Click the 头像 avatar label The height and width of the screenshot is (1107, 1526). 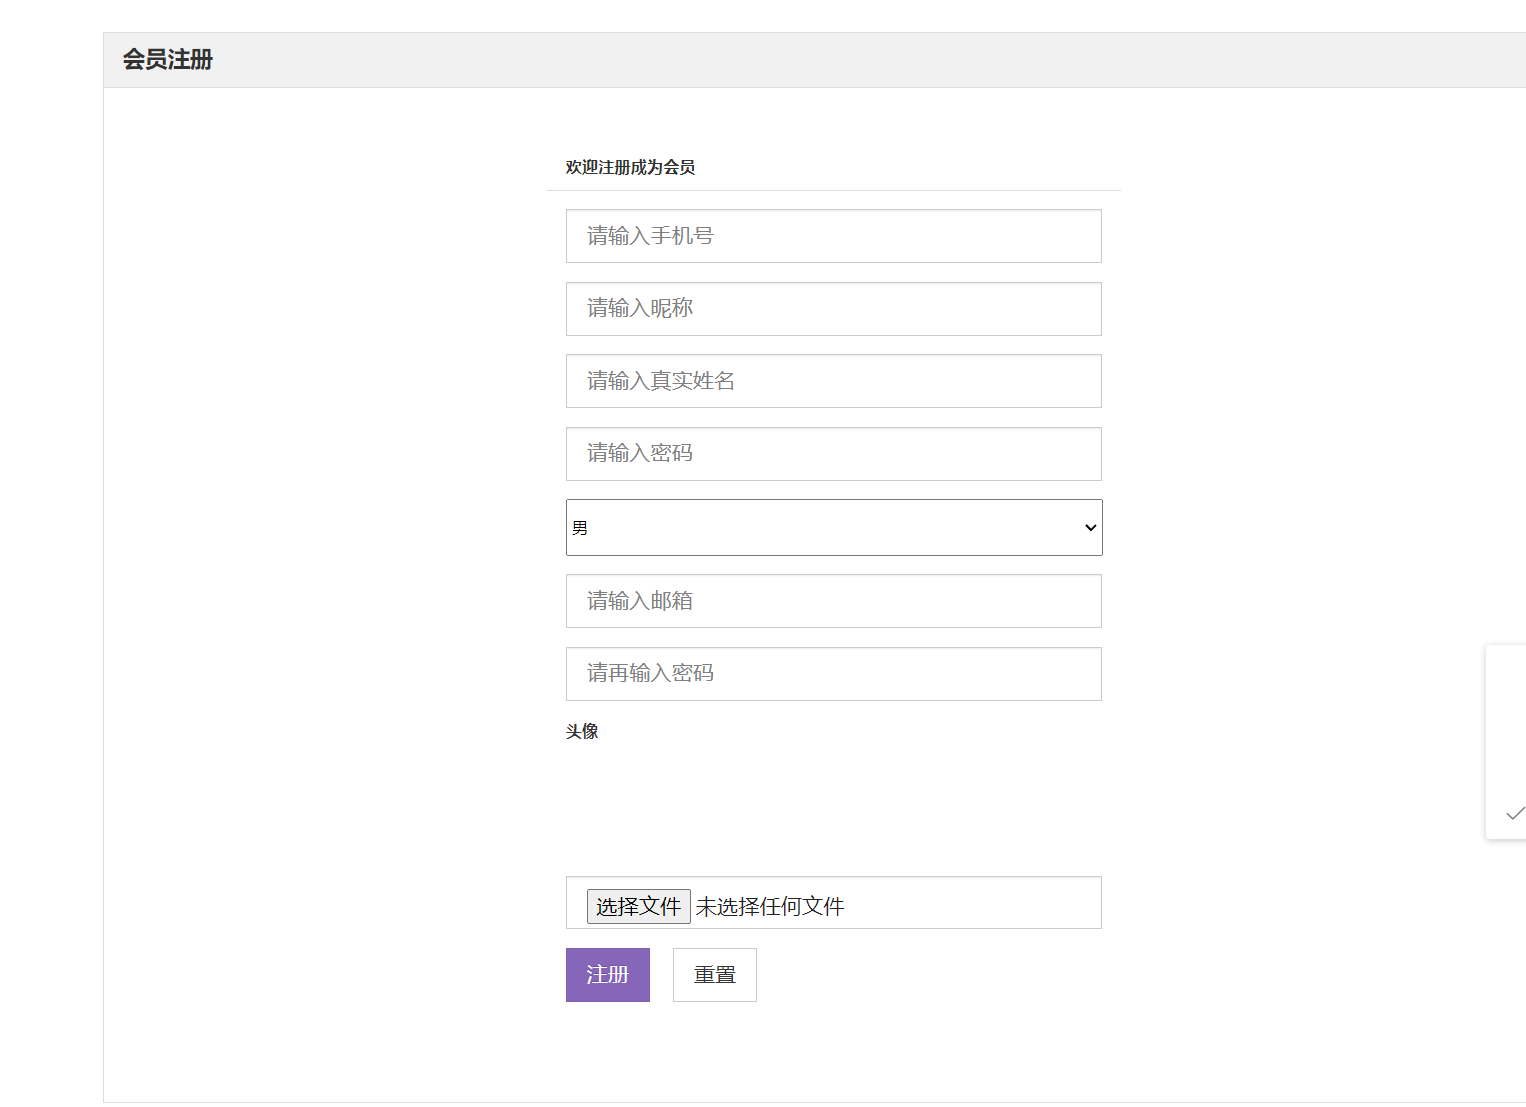tap(581, 731)
